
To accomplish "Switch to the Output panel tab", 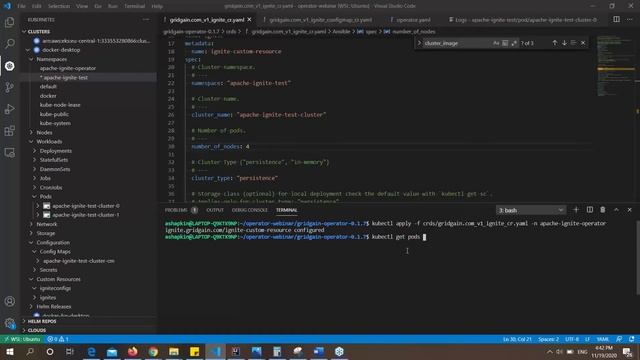I will [215, 210].
